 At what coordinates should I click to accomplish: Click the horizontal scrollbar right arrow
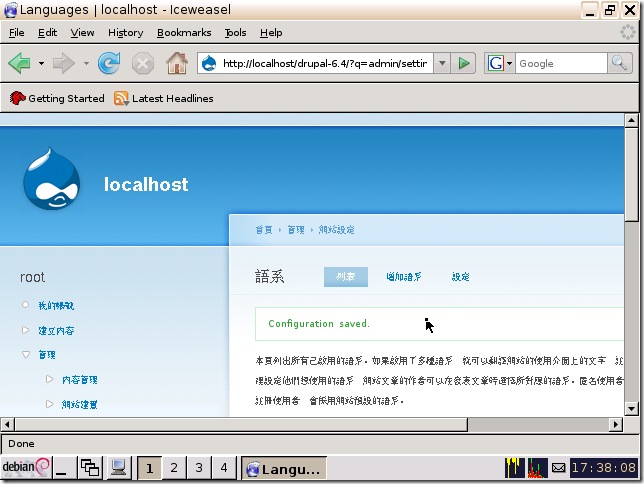coord(616,424)
